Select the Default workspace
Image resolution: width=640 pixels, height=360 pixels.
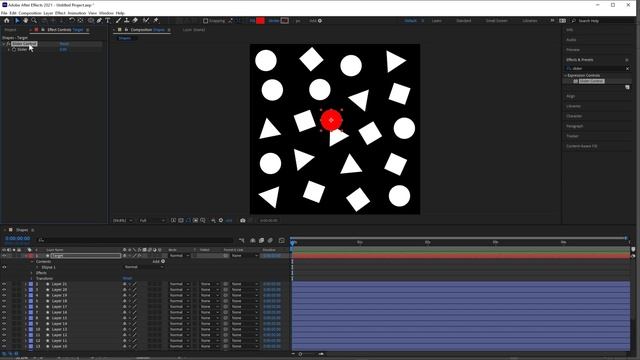point(411,21)
